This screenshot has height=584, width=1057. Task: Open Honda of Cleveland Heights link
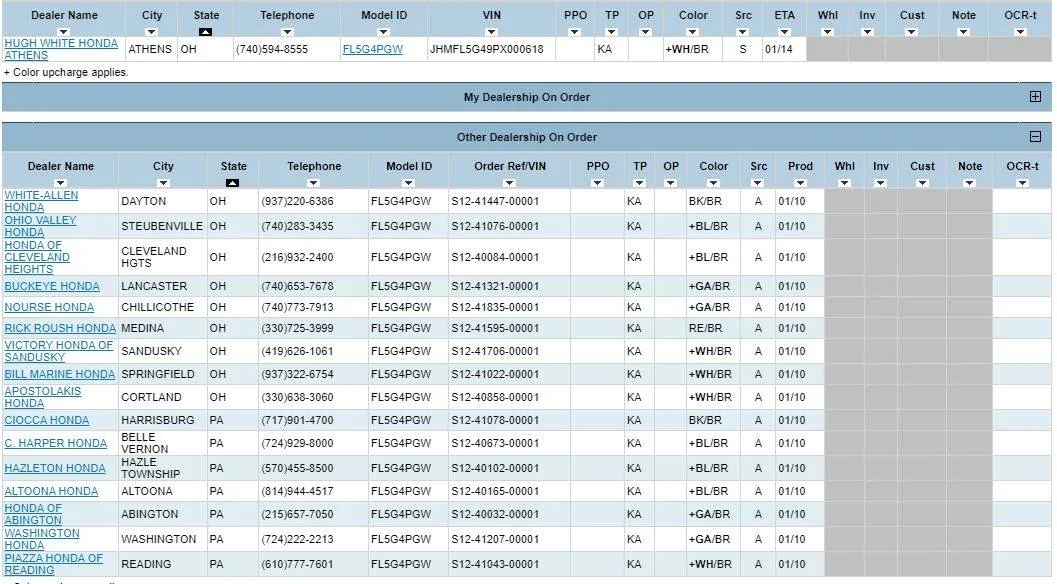coord(37,257)
